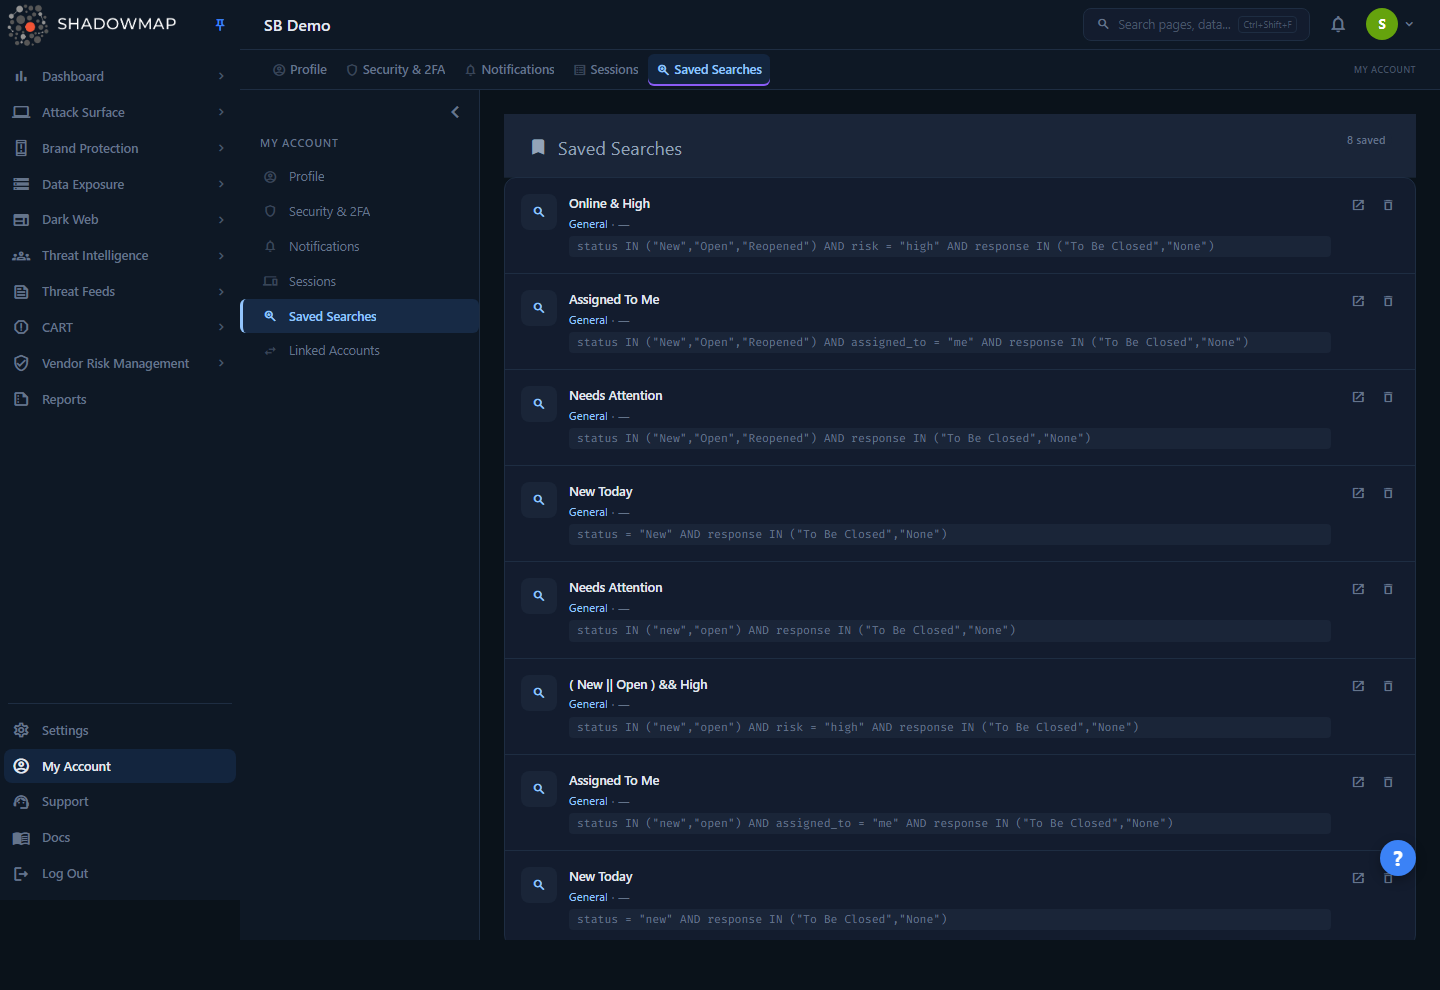Delete the first New Today saved search

click(x=1388, y=493)
